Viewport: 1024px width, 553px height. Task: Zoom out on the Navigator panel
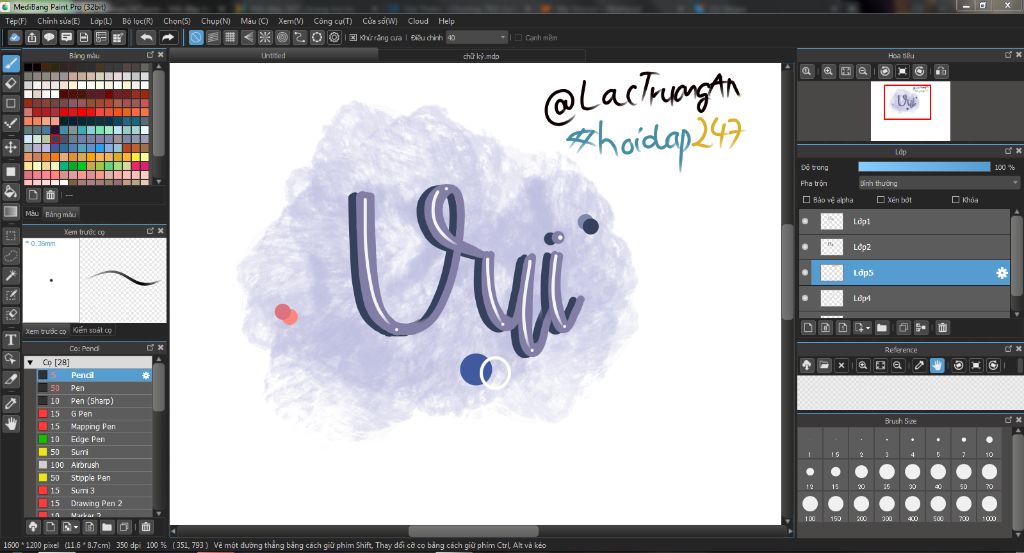863,71
